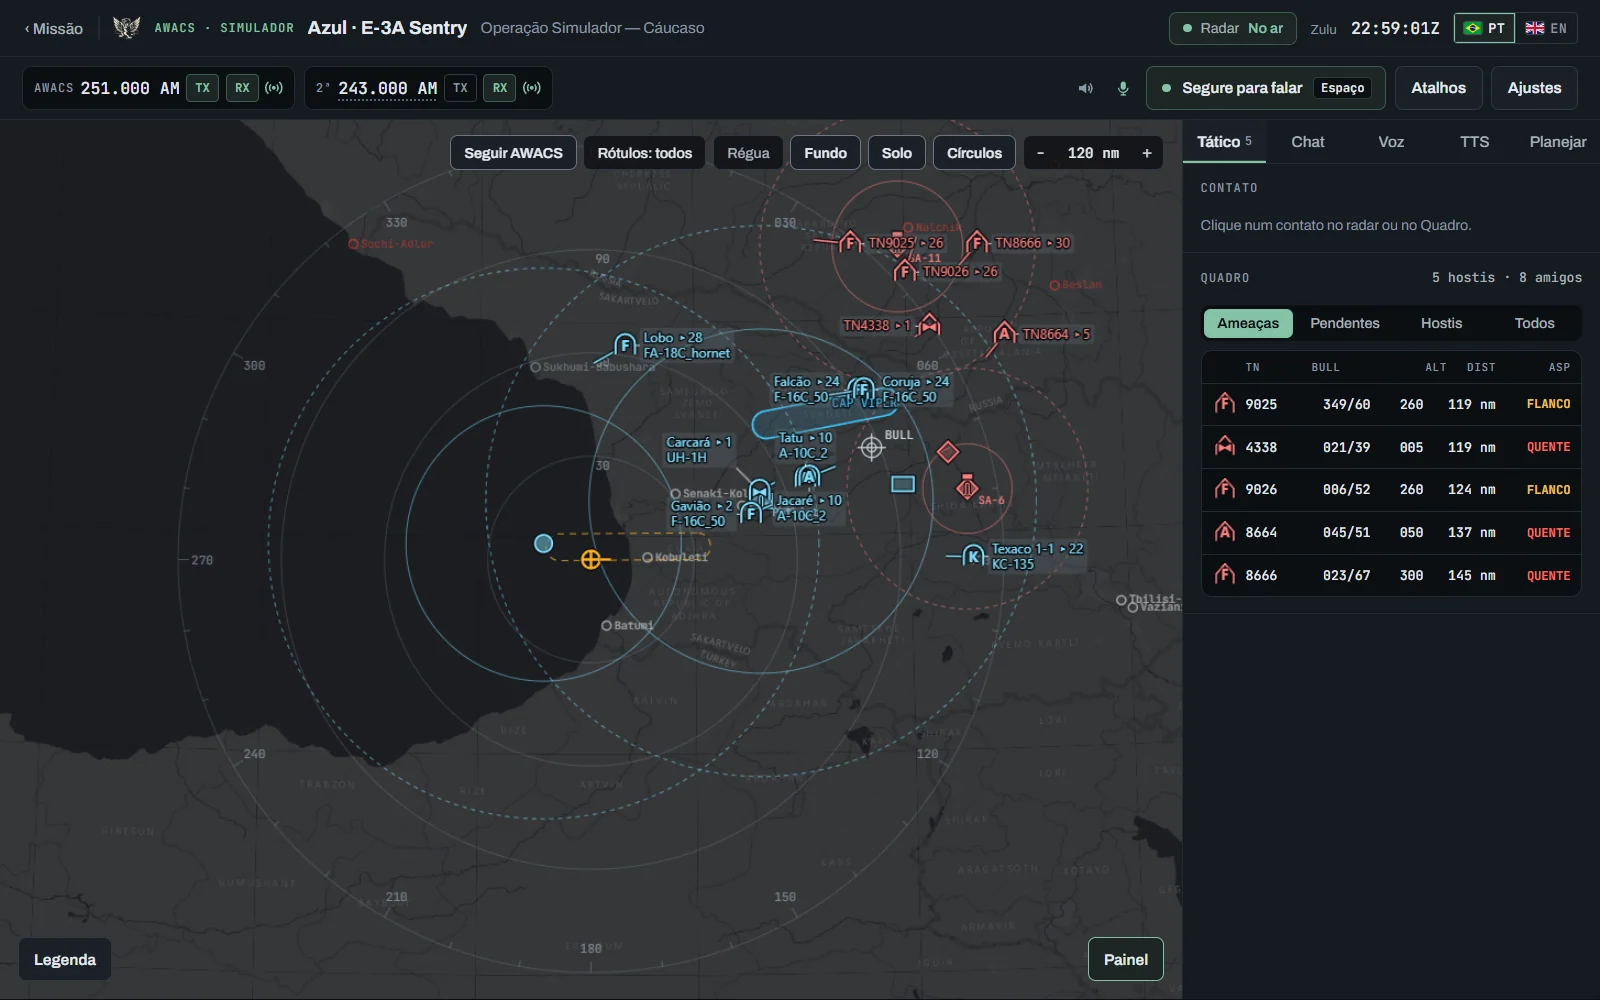Click the winged emblem logo

pos(126,28)
